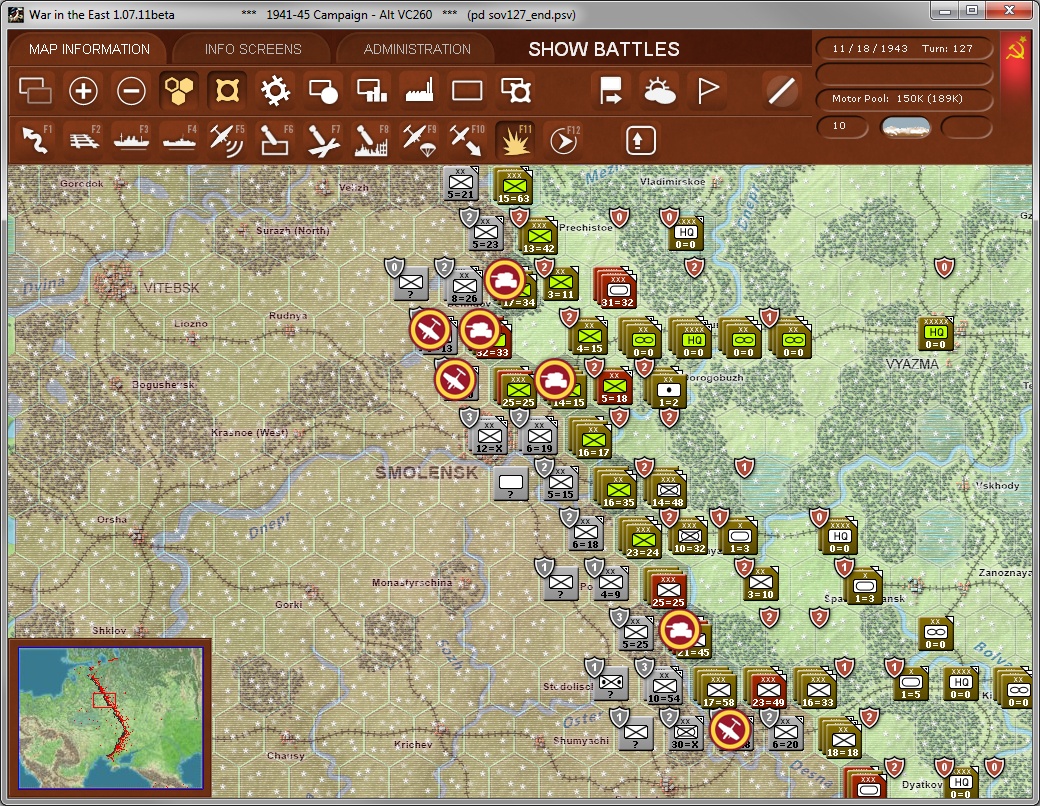Click the minimap overview thumbnail
The height and width of the screenshot is (806, 1040).
110,718
